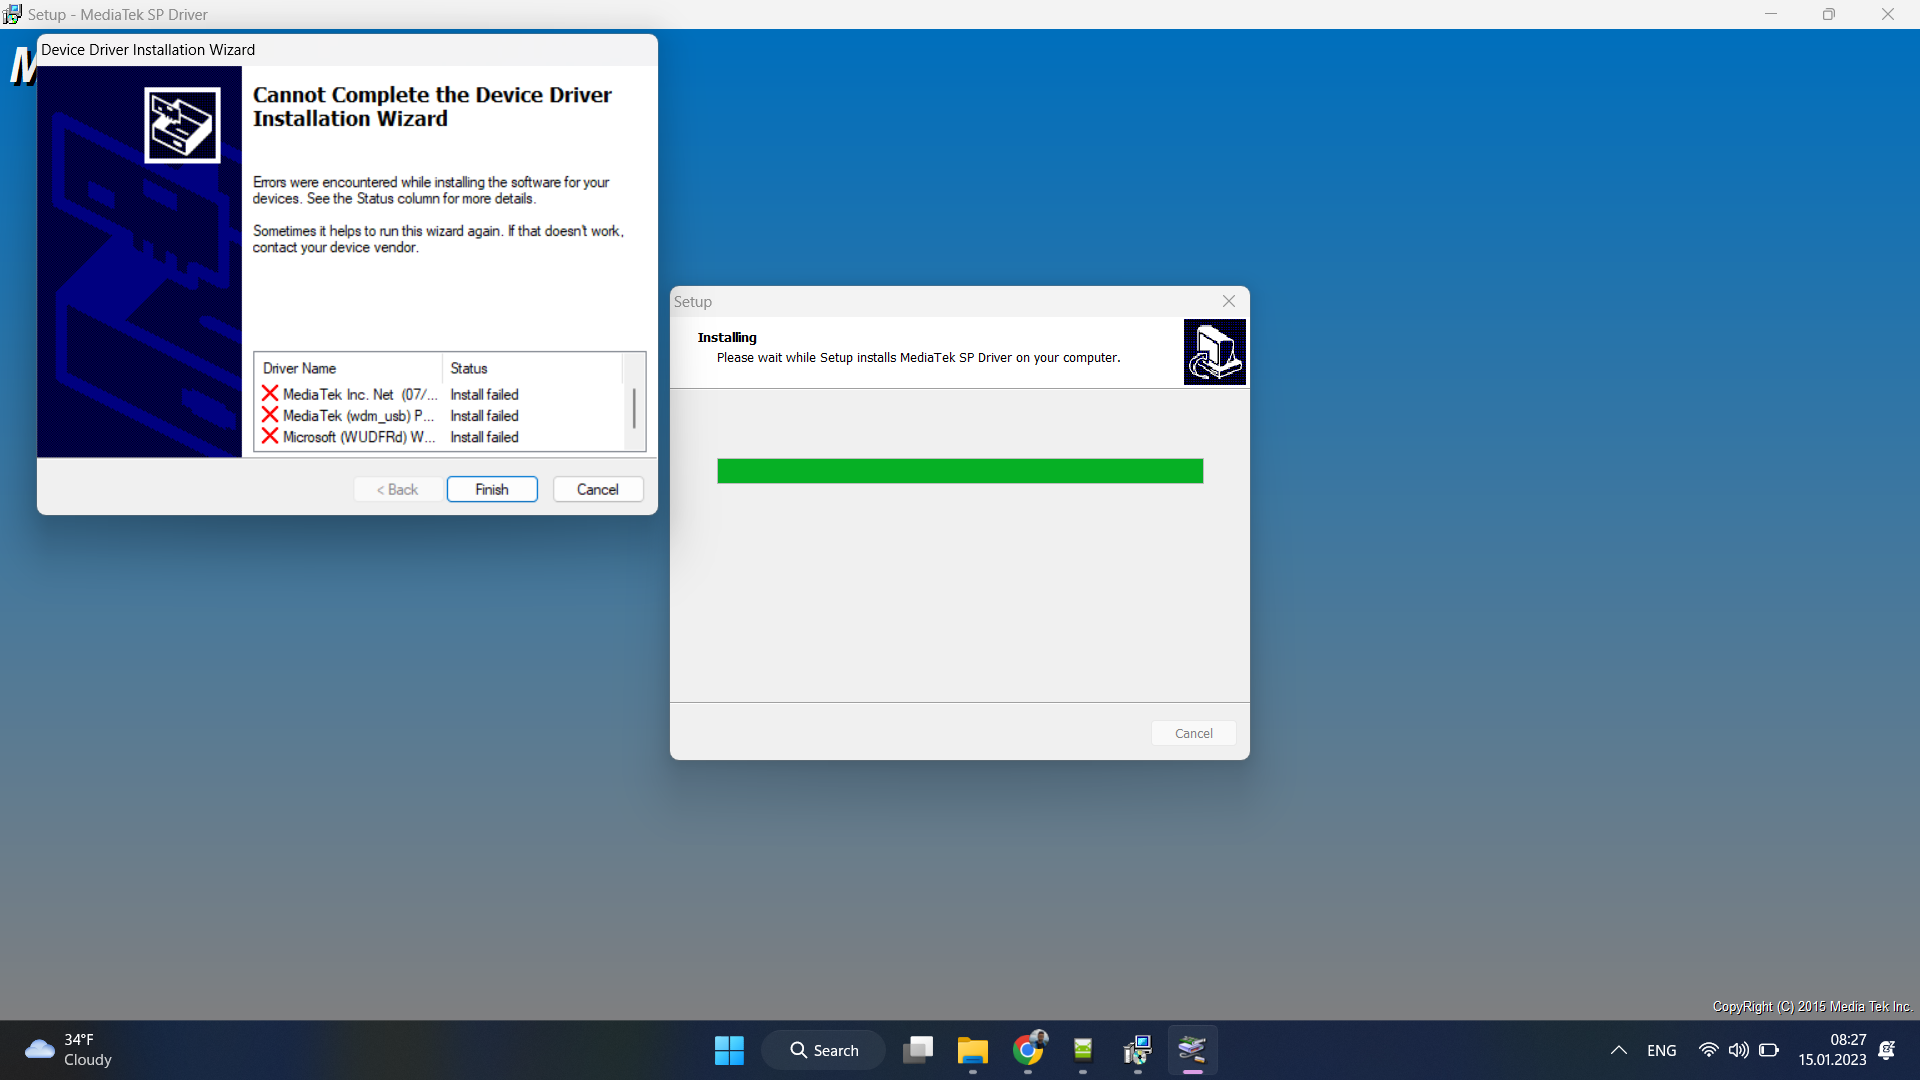The width and height of the screenshot is (1920, 1080).
Task: Open File Explorer from the taskbar
Action: [973, 1050]
